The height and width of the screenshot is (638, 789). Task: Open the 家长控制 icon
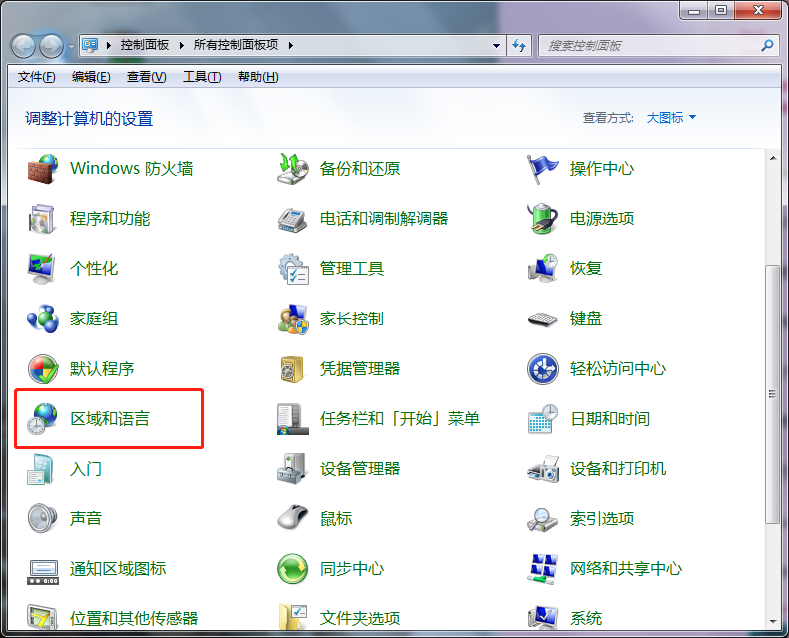(293, 318)
